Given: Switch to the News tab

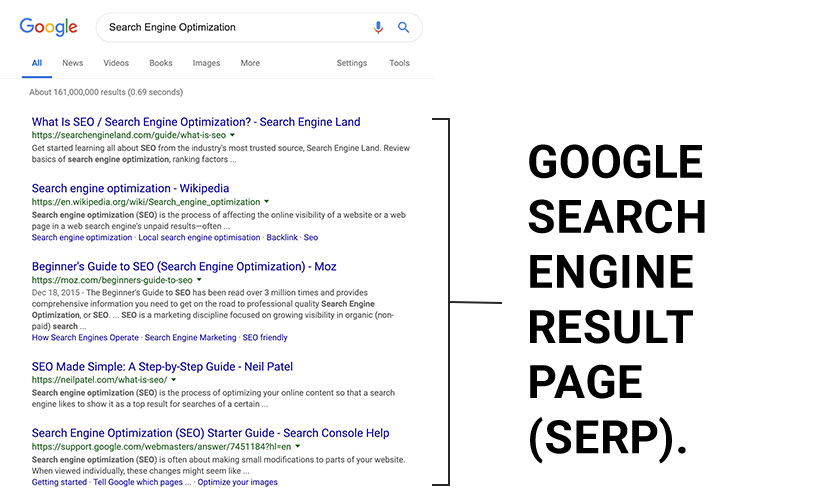Looking at the screenshot, I should point(73,63).
